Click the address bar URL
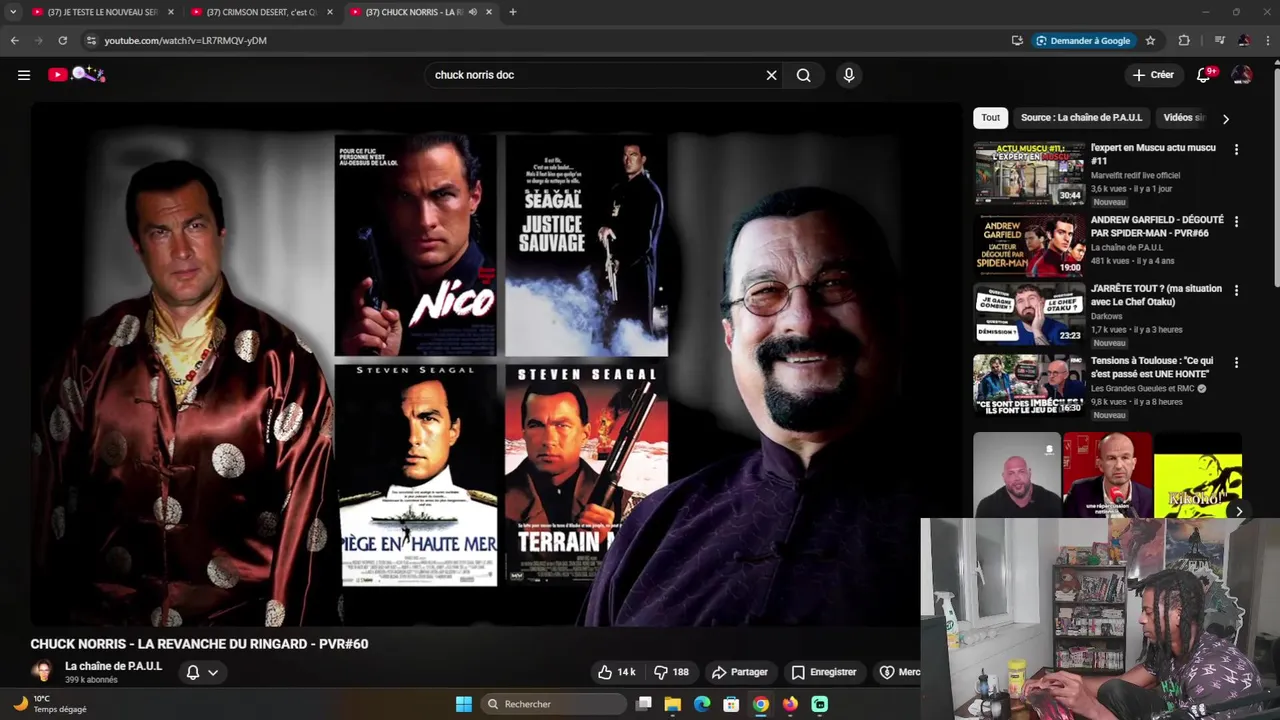This screenshot has width=1280, height=720. [x=185, y=41]
